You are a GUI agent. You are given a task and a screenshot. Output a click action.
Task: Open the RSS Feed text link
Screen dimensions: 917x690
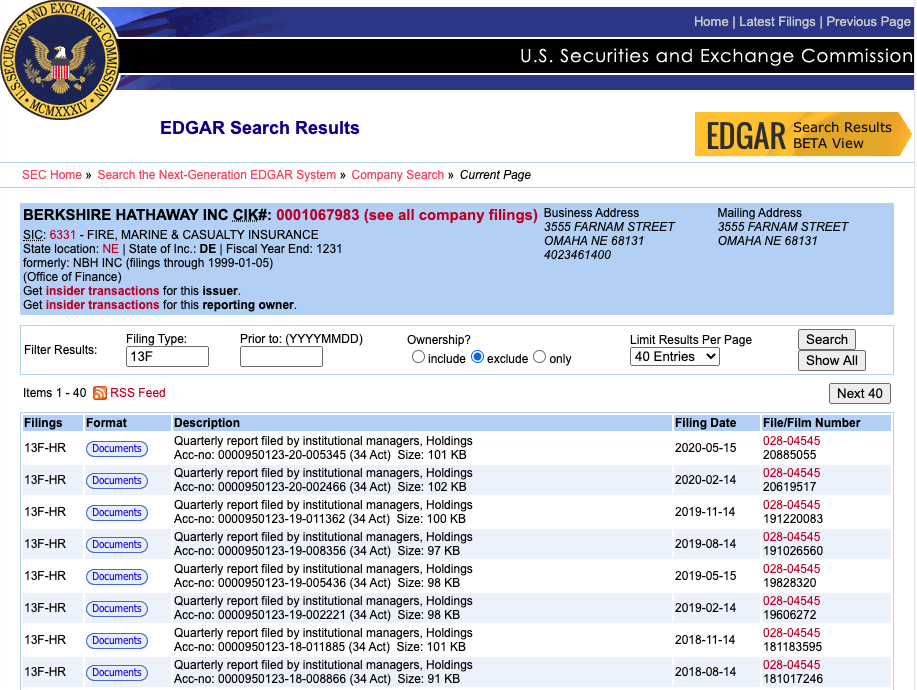click(138, 393)
